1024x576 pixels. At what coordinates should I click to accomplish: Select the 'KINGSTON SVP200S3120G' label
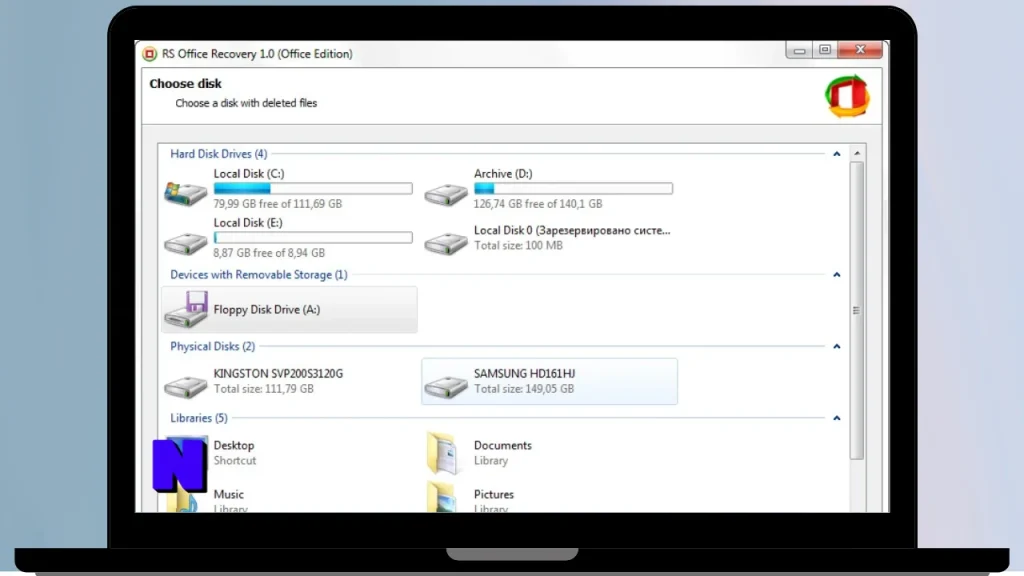278,374
